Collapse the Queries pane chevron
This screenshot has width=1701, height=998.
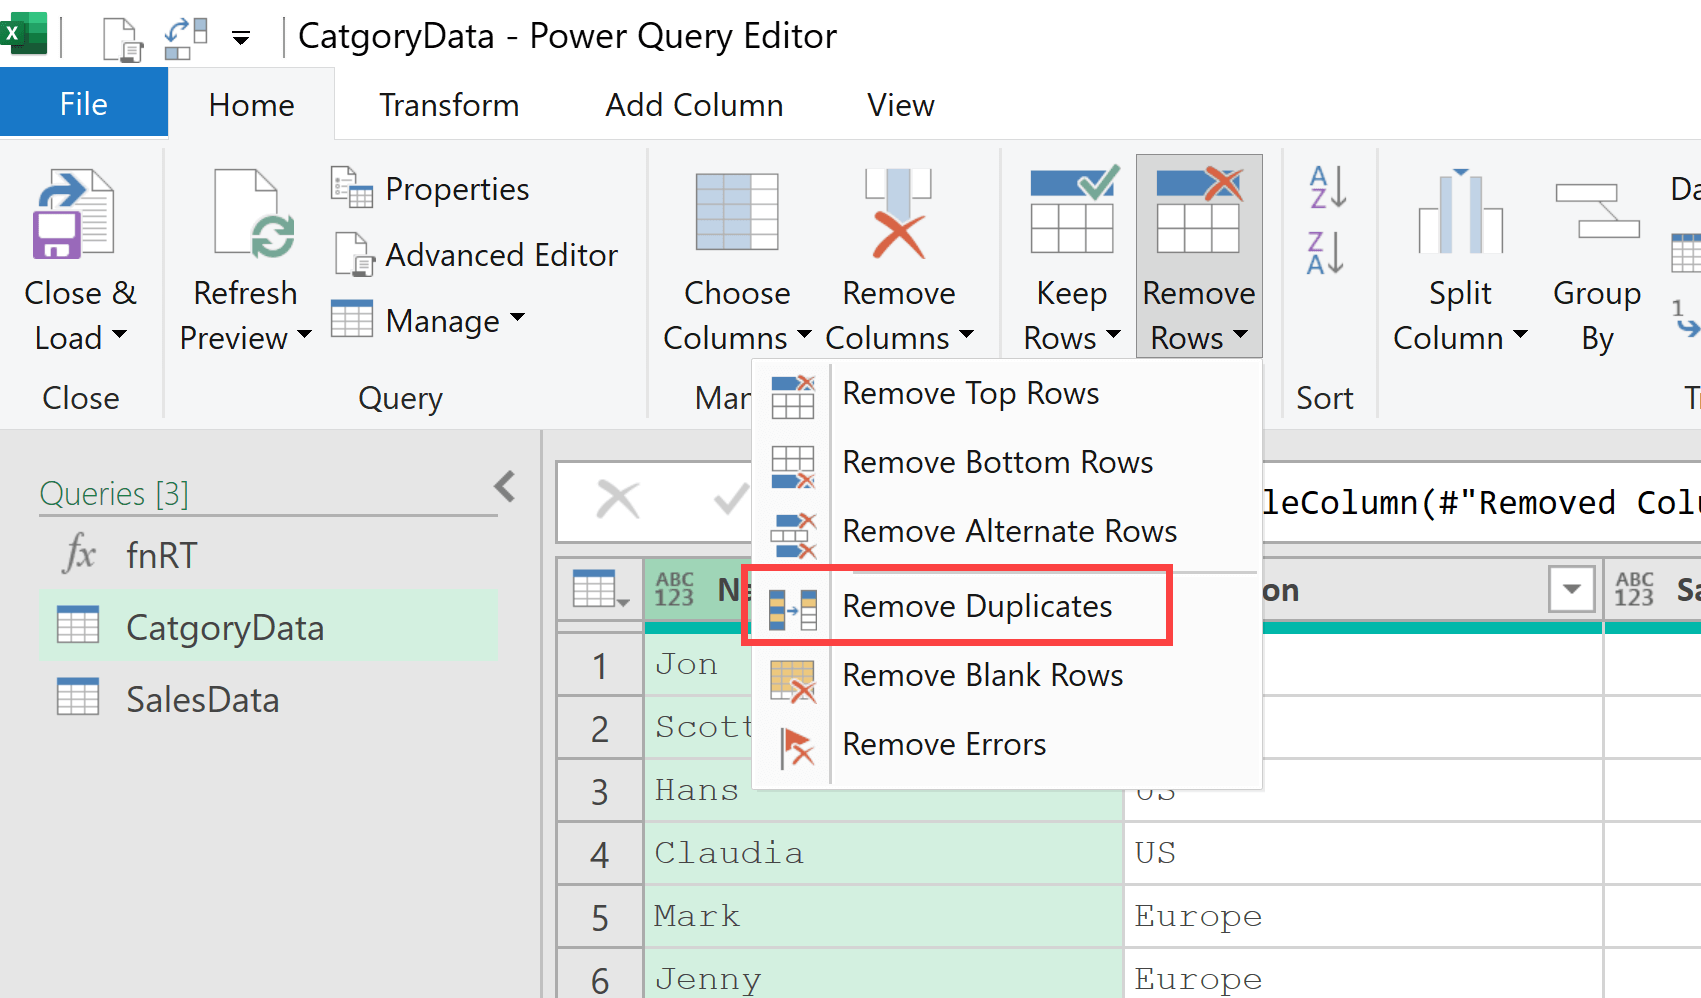(x=505, y=487)
